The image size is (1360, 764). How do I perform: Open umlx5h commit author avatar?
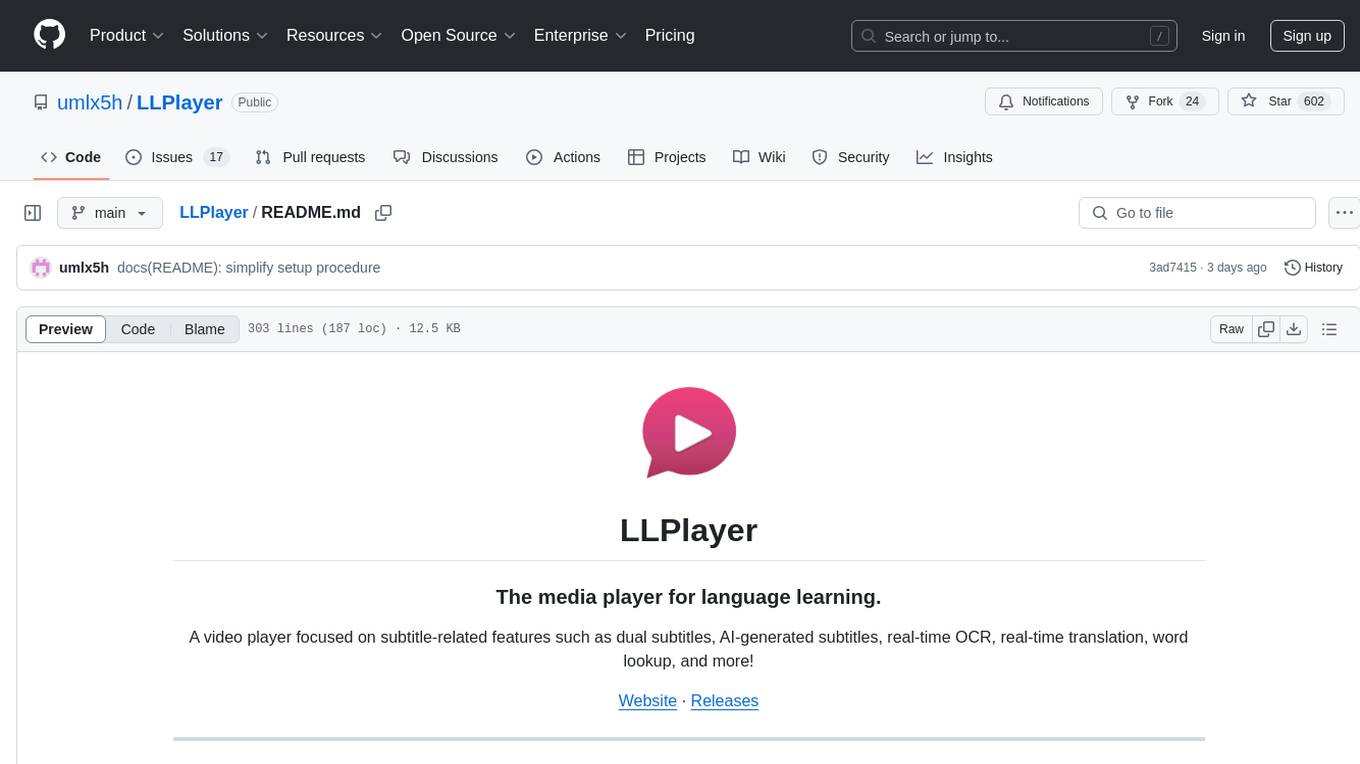point(41,267)
